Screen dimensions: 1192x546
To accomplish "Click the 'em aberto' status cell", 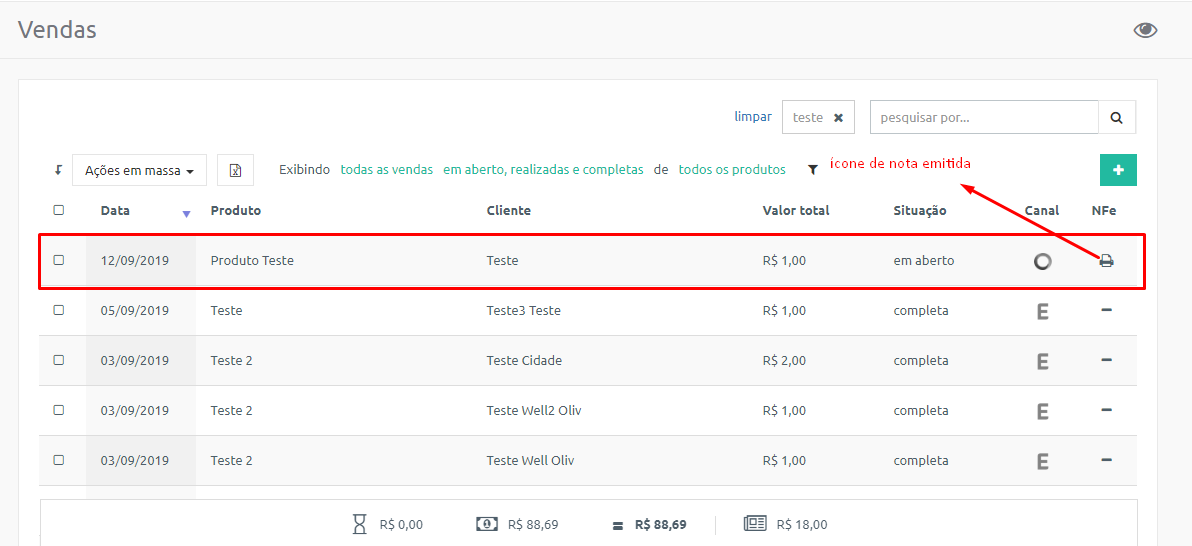I will (924, 261).
